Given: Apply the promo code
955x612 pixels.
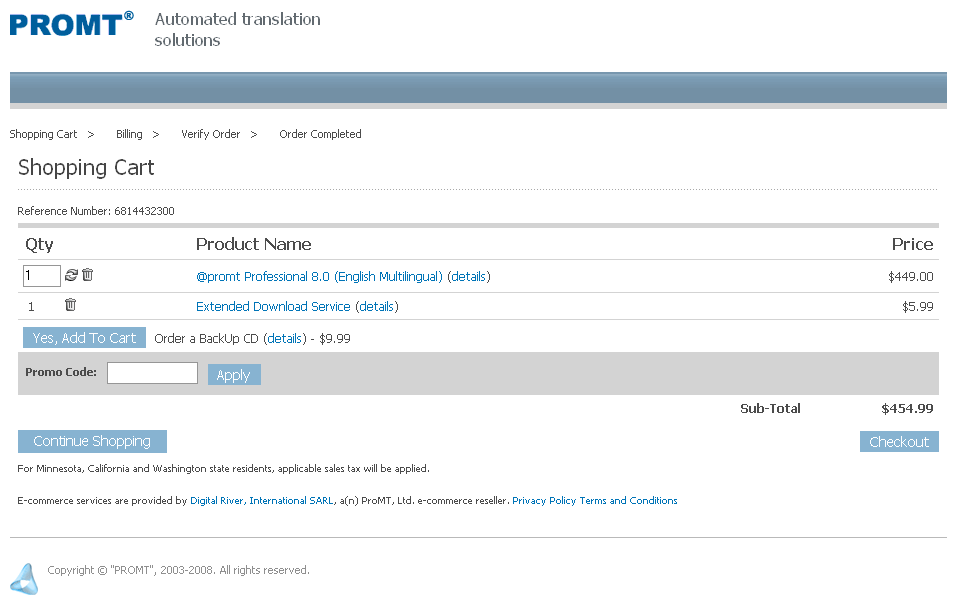Looking at the screenshot, I should tap(234, 375).
